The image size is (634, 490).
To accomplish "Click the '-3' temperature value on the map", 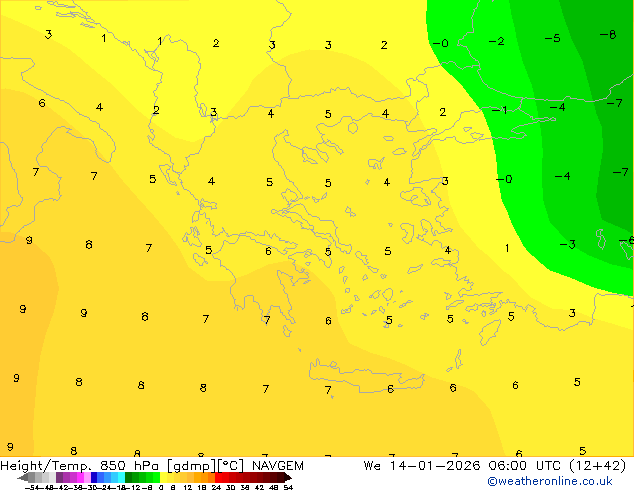I will click(x=568, y=245).
